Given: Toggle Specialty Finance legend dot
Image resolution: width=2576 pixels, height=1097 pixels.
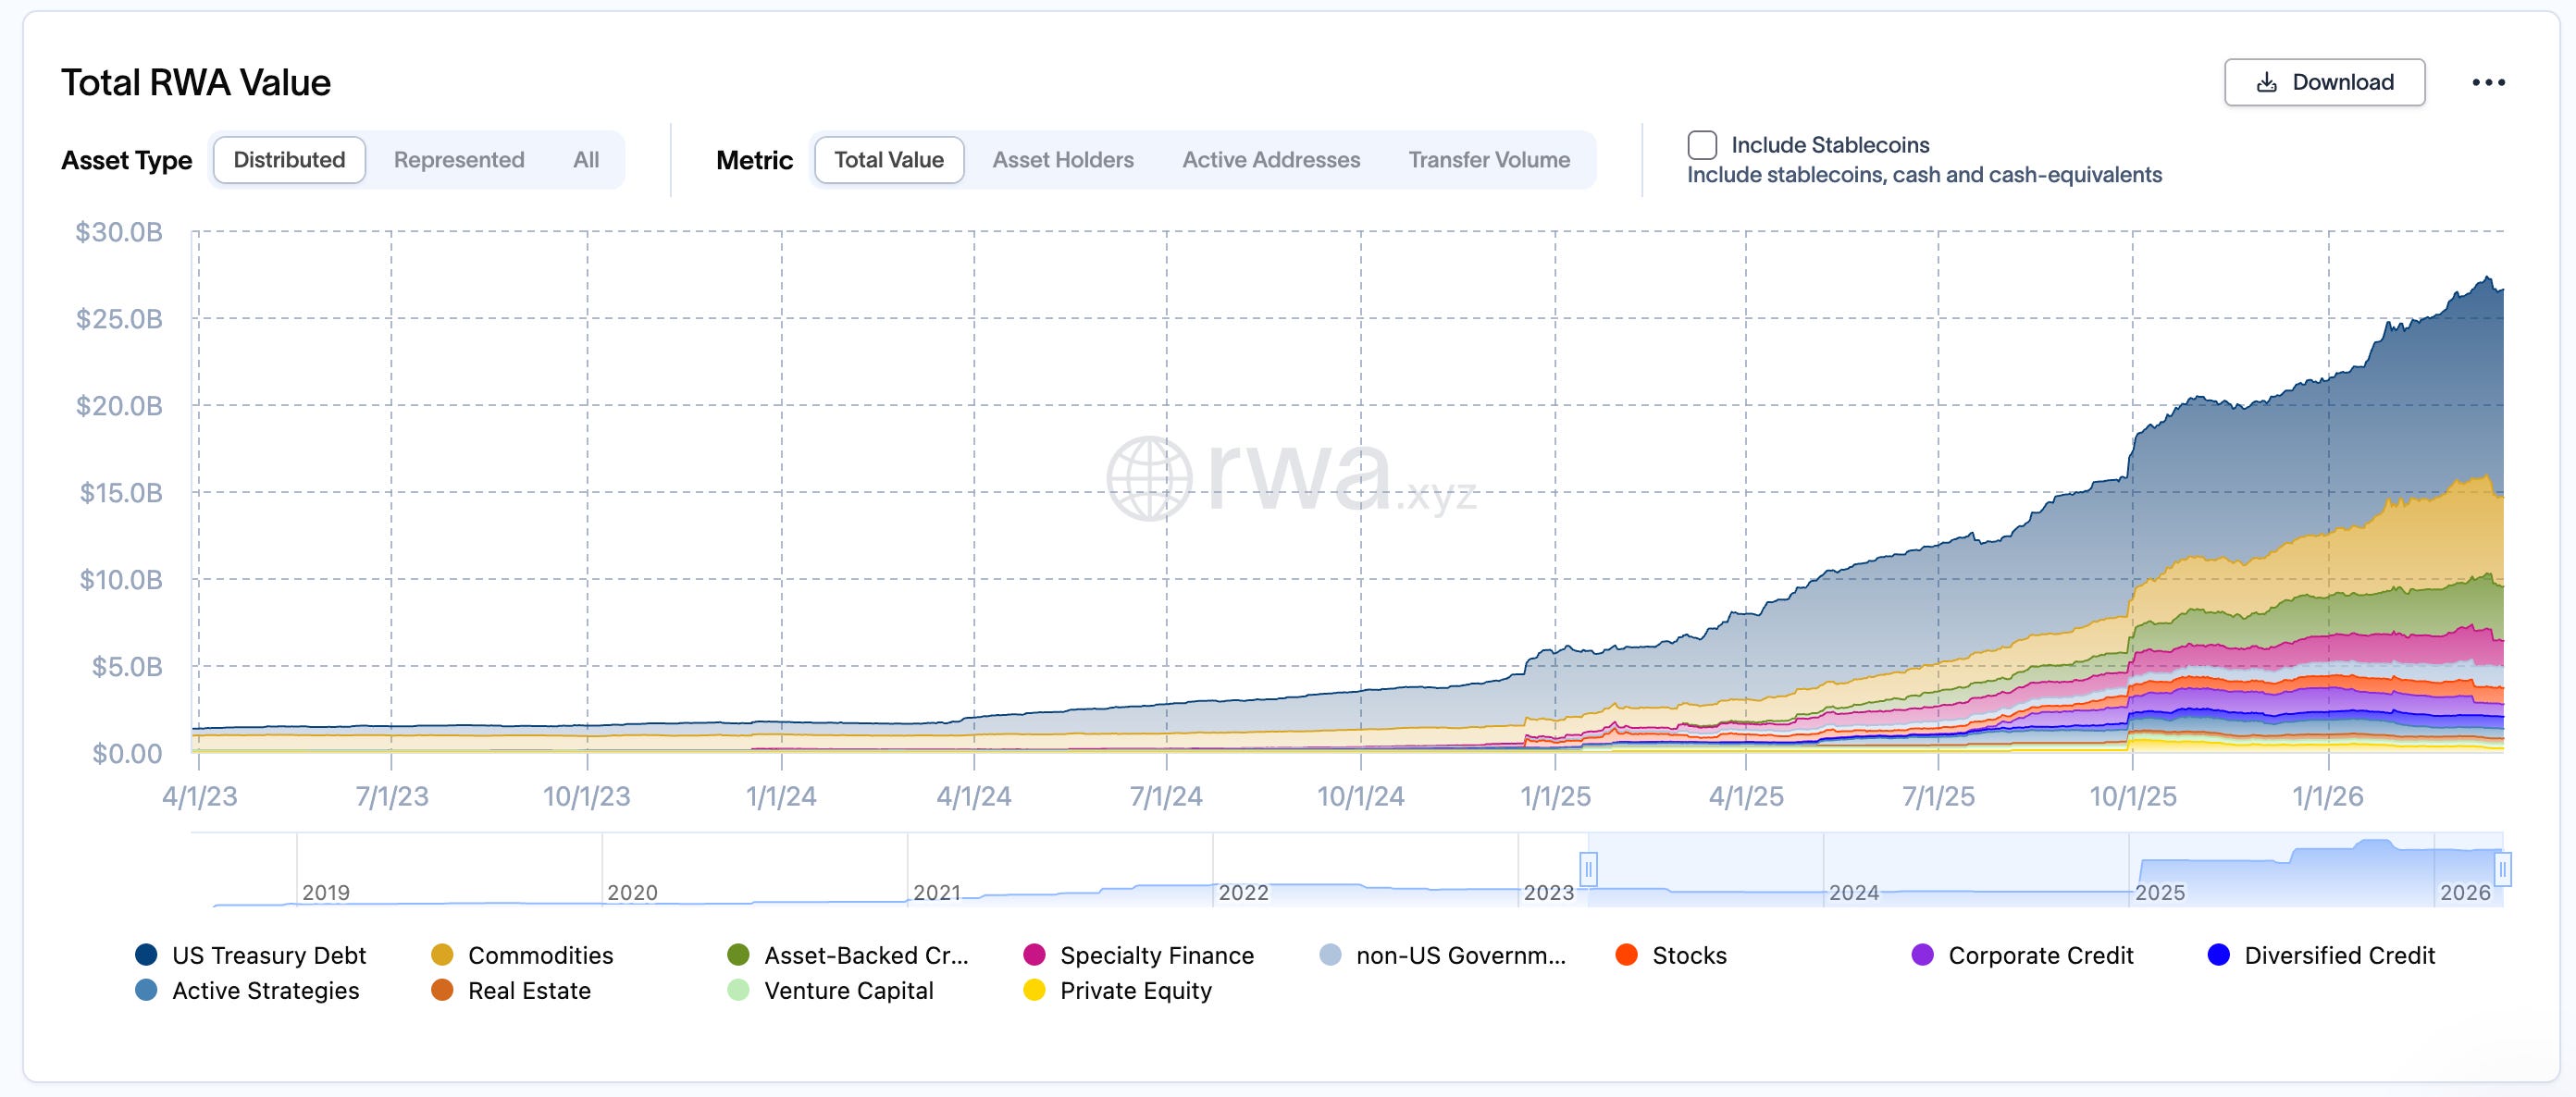Looking at the screenshot, I should (1034, 955).
